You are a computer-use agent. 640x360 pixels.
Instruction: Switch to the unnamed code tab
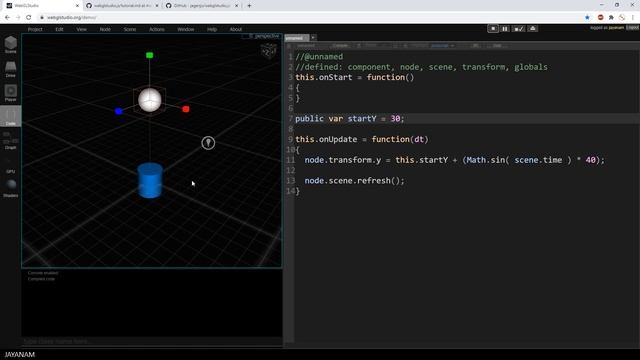(x=296, y=38)
